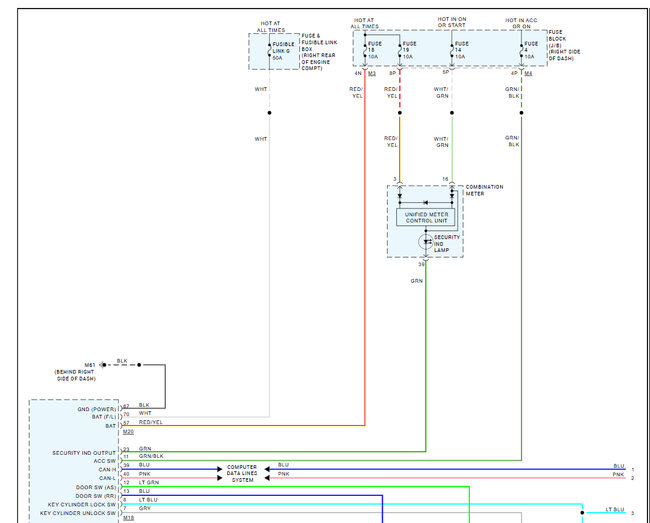650x523 pixels.
Task: Click the security indicator LED symbol
Action: pos(426,242)
